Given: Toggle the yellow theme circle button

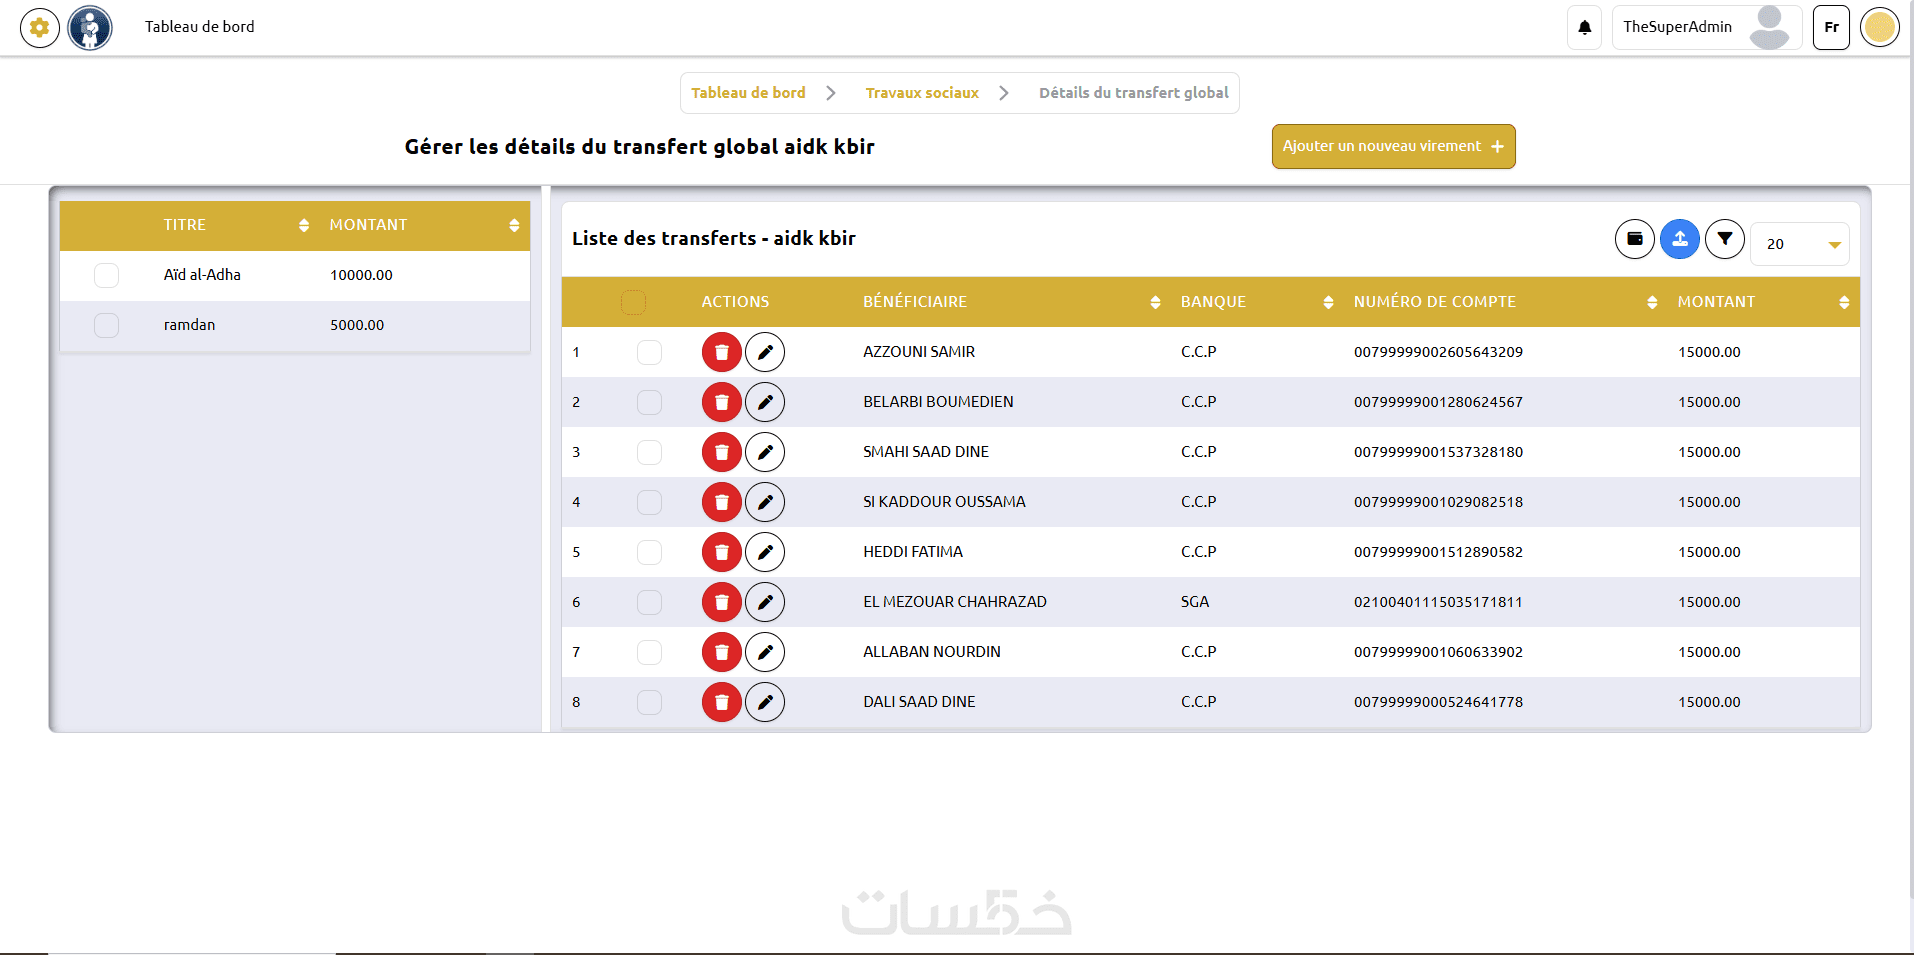Looking at the screenshot, I should pyautogui.click(x=1880, y=27).
